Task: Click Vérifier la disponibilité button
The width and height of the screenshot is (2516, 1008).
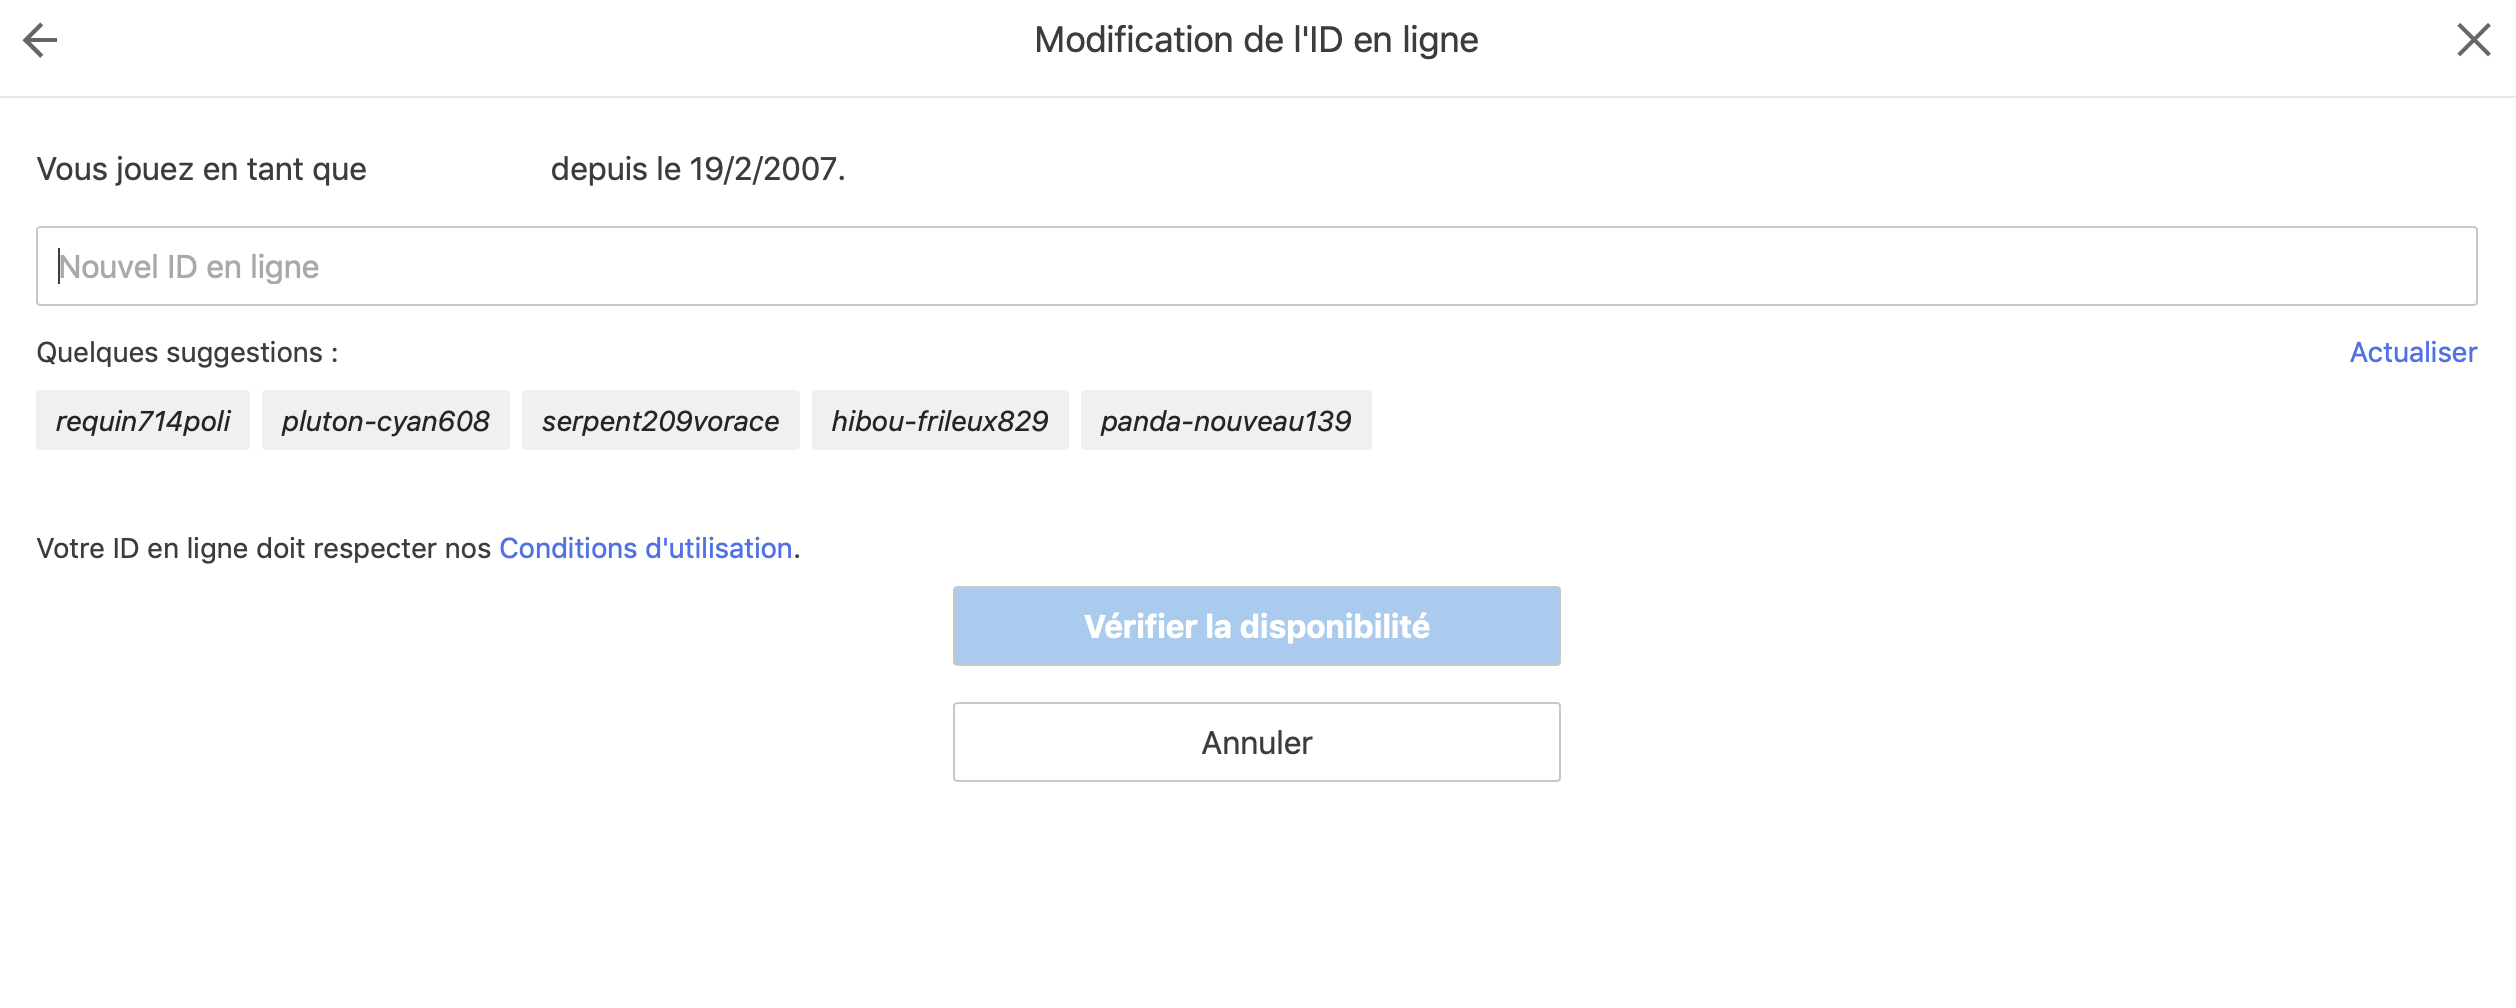Action: click(x=1257, y=626)
